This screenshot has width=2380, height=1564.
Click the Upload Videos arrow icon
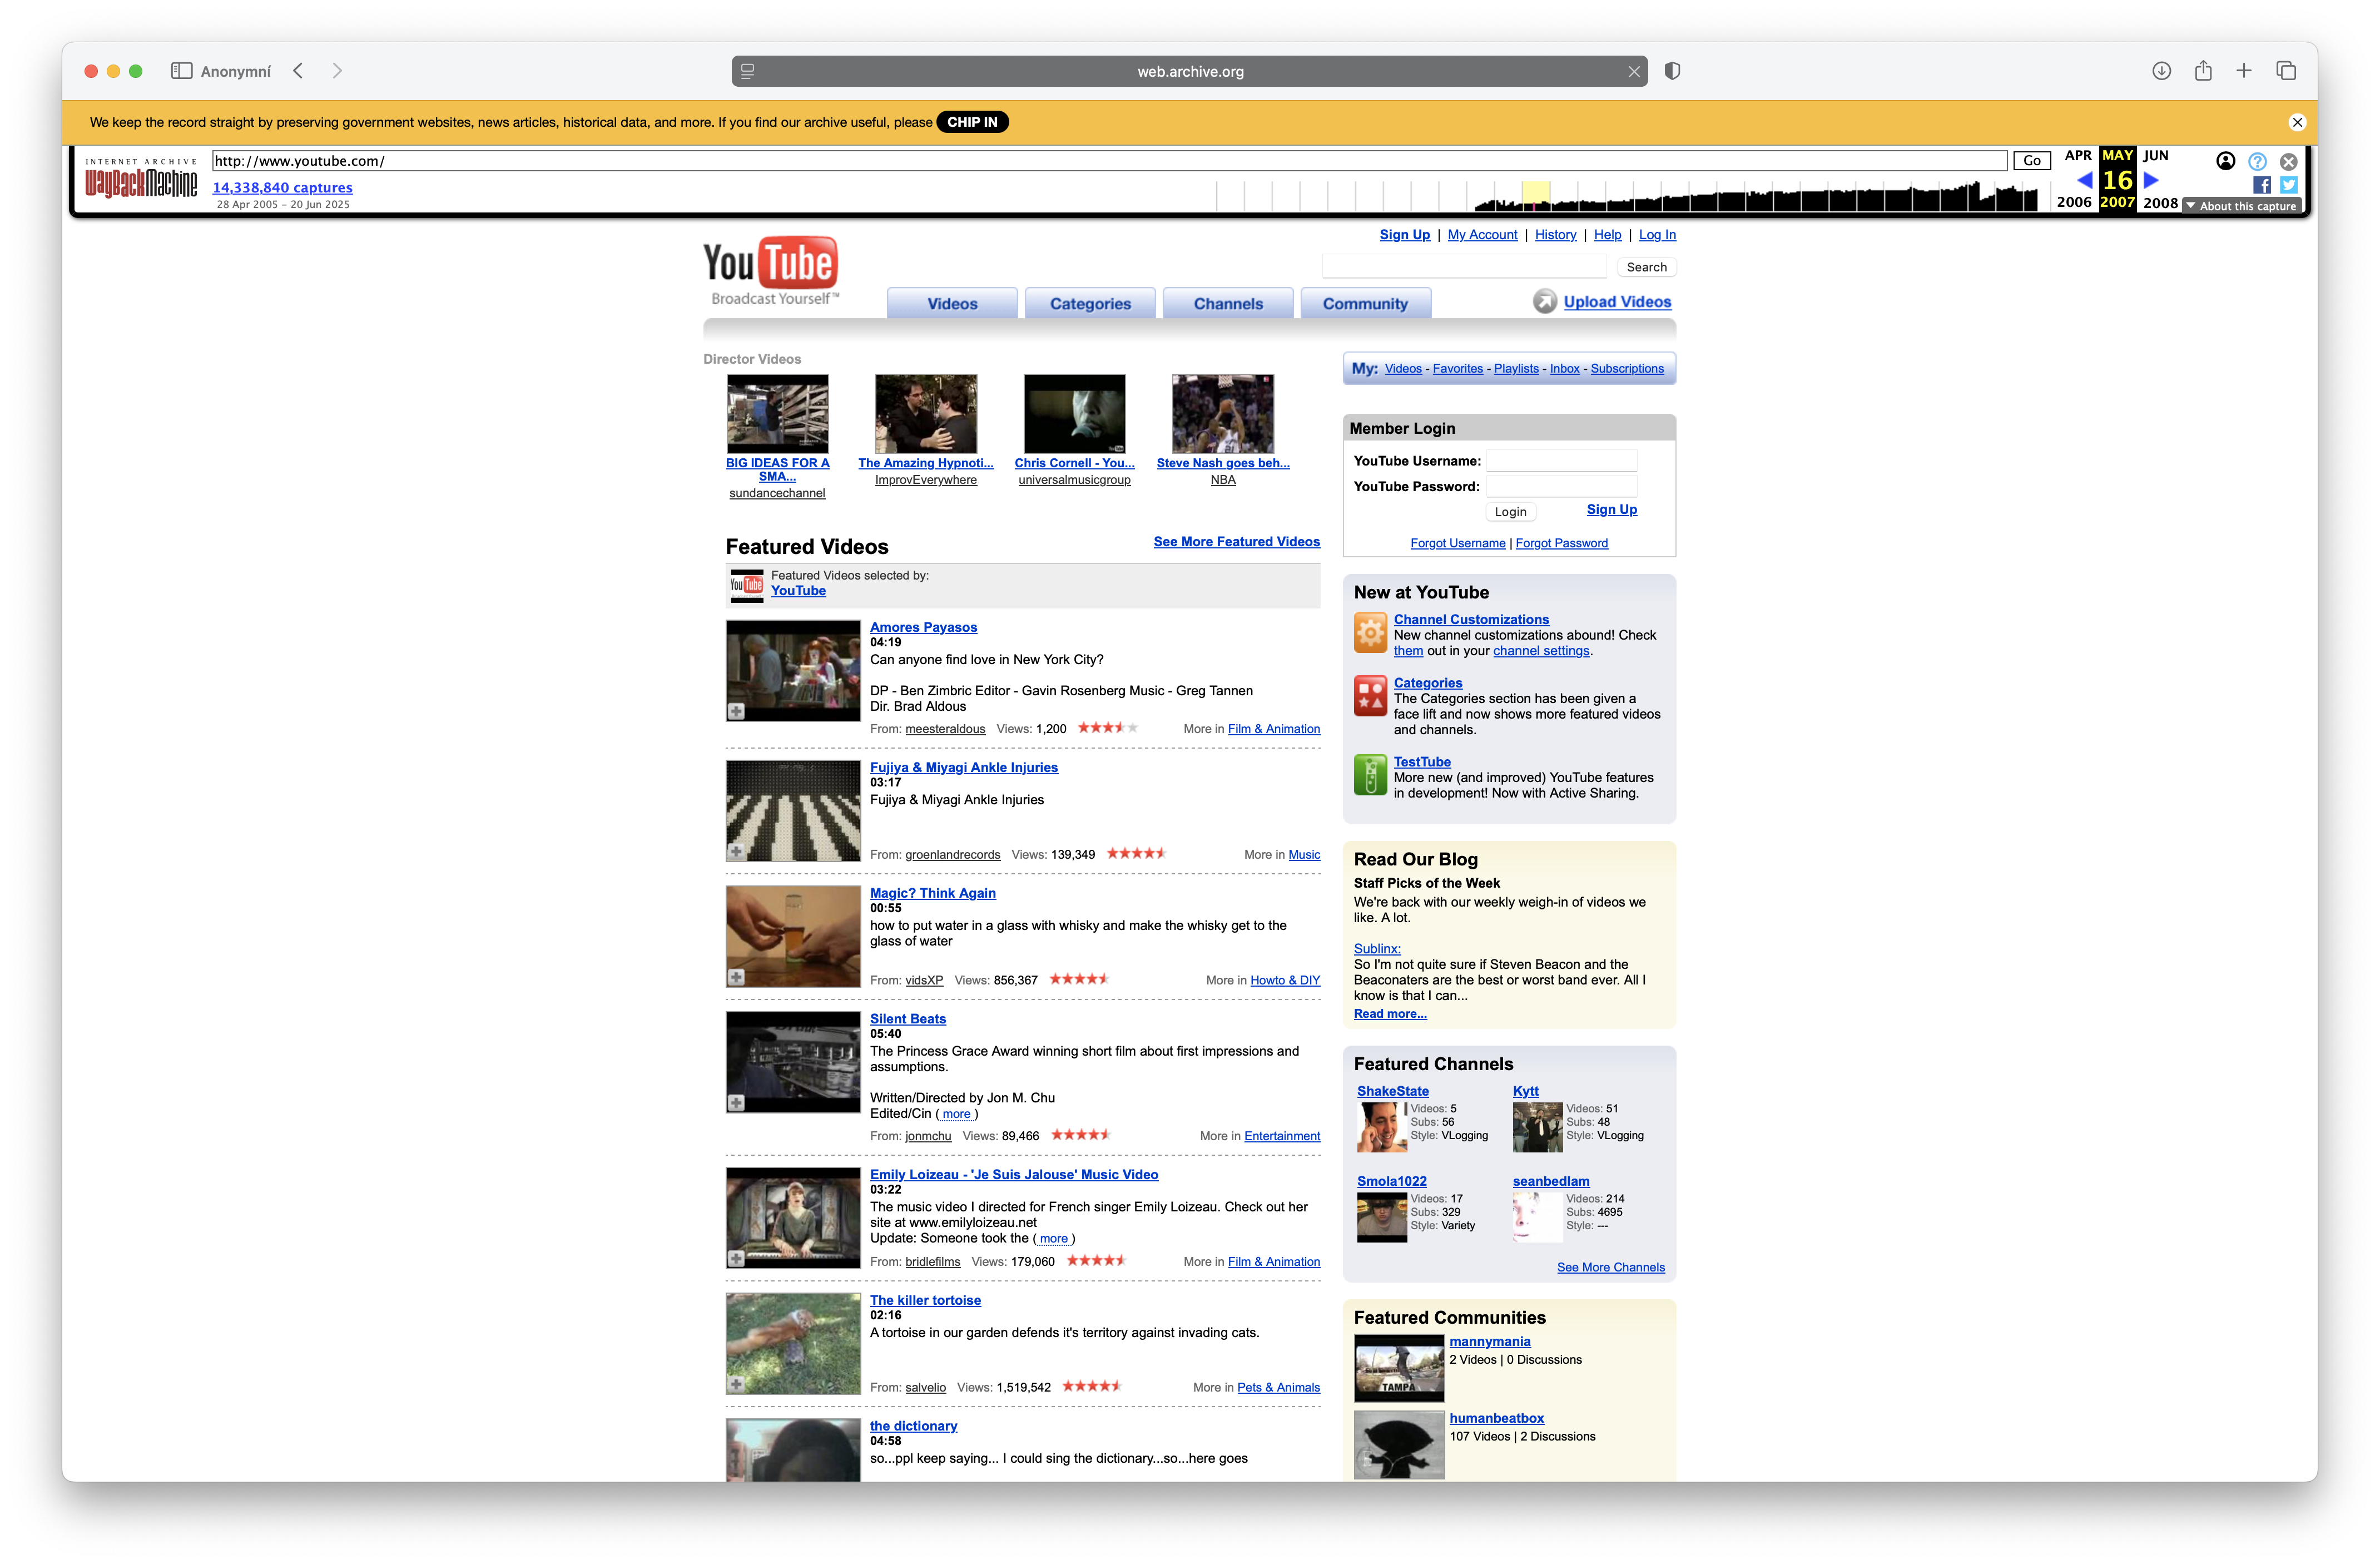click(1545, 302)
